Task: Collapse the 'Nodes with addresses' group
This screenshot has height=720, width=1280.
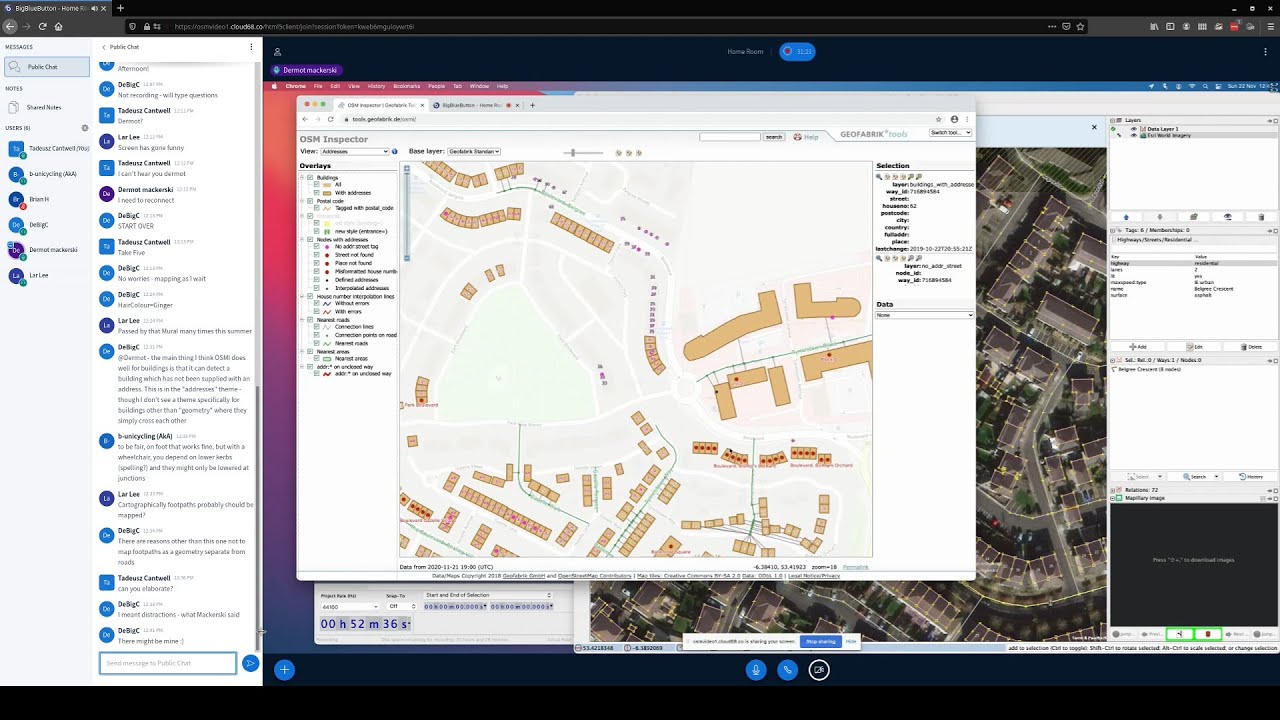Action: [303, 240]
